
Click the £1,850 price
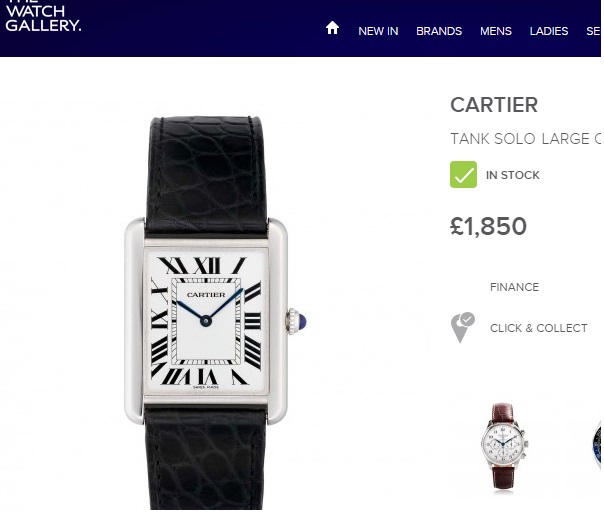click(x=488, y=226)
